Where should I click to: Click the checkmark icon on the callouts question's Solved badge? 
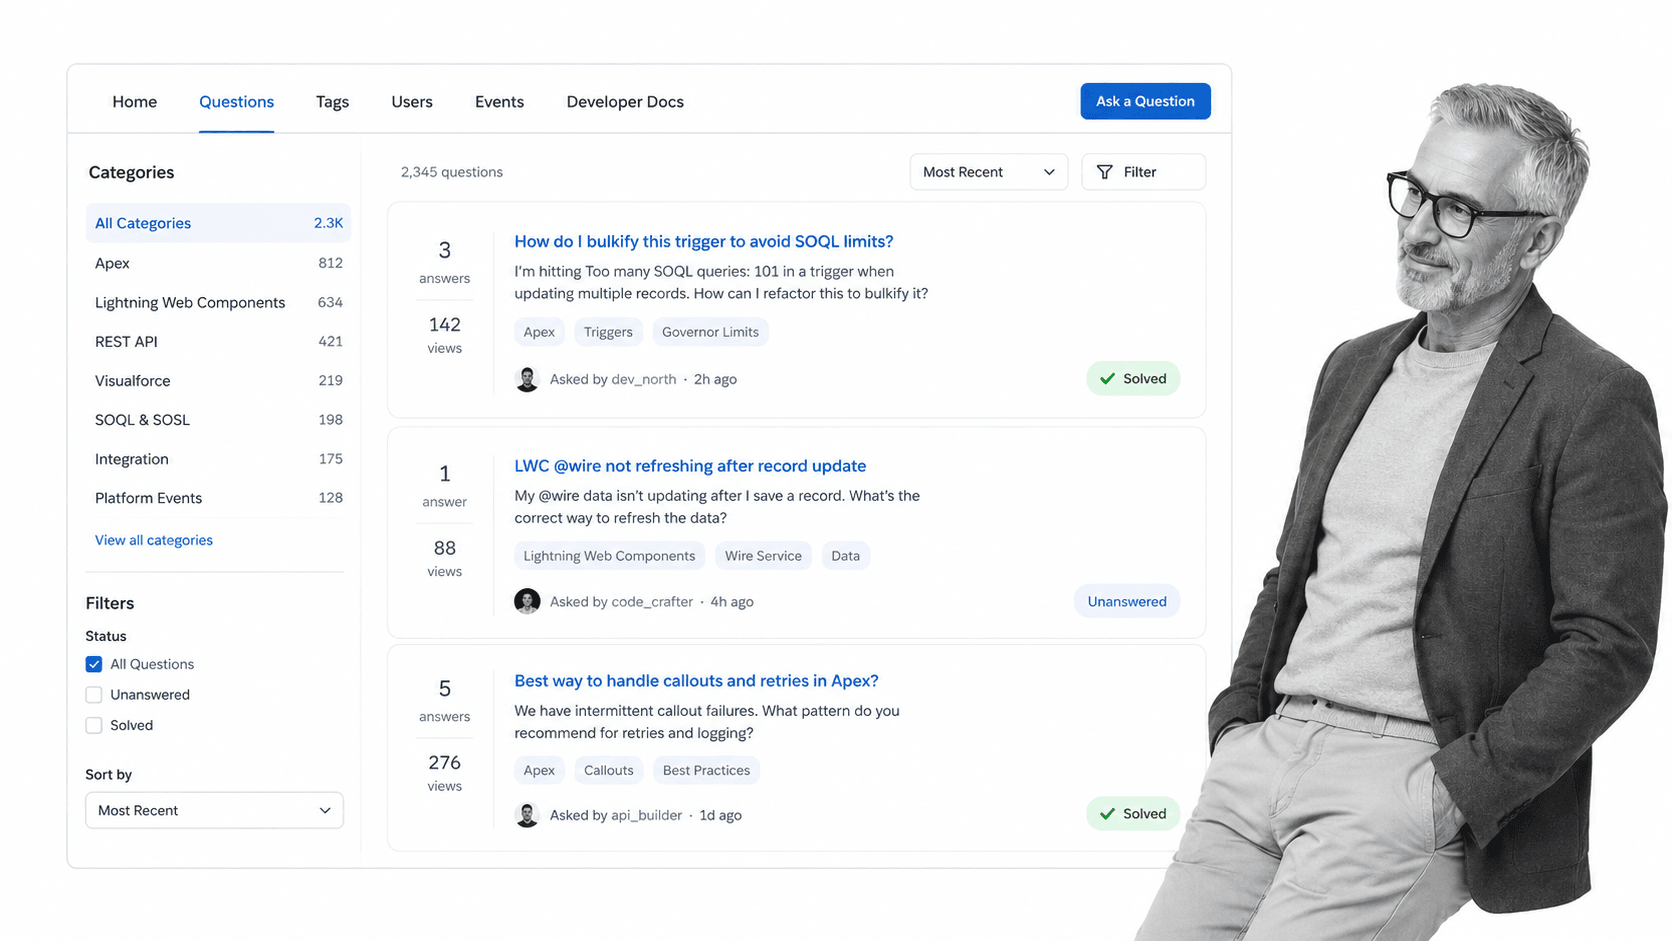(1107, 814)
